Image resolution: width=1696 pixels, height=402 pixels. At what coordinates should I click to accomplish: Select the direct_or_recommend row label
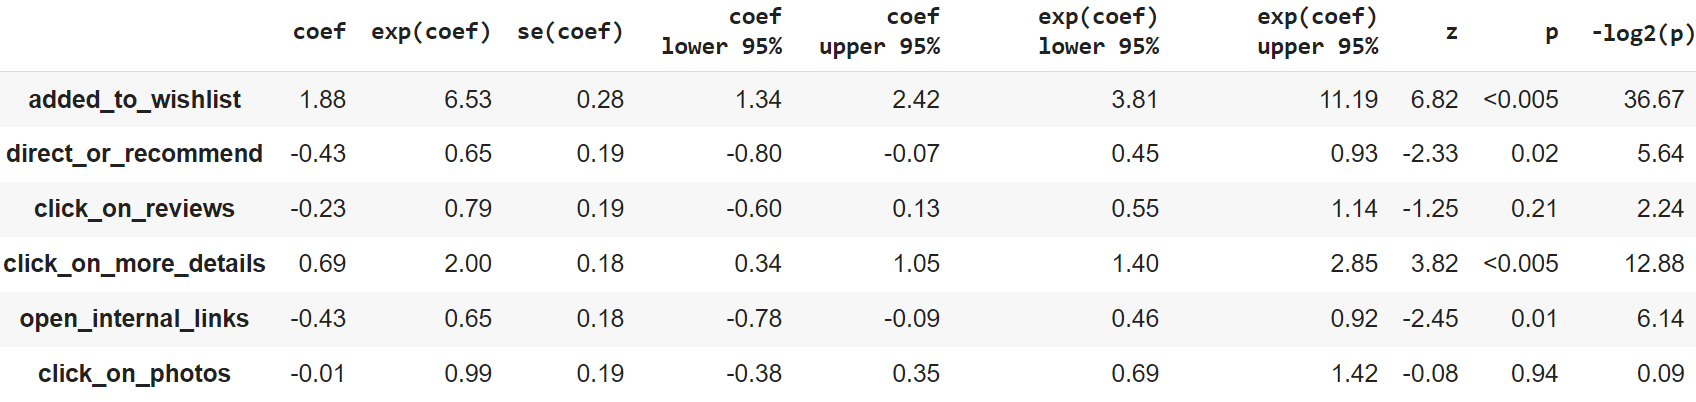point(134,154)
